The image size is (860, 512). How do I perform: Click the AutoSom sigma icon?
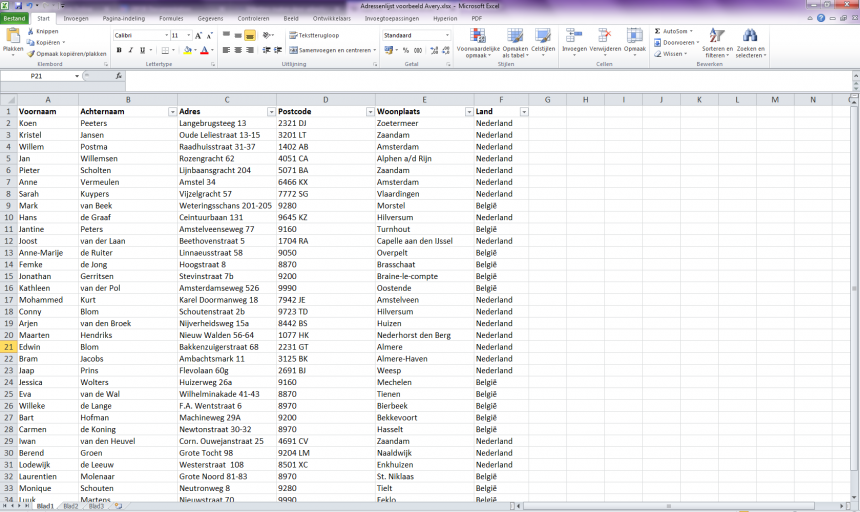click(x=658, y=31)
